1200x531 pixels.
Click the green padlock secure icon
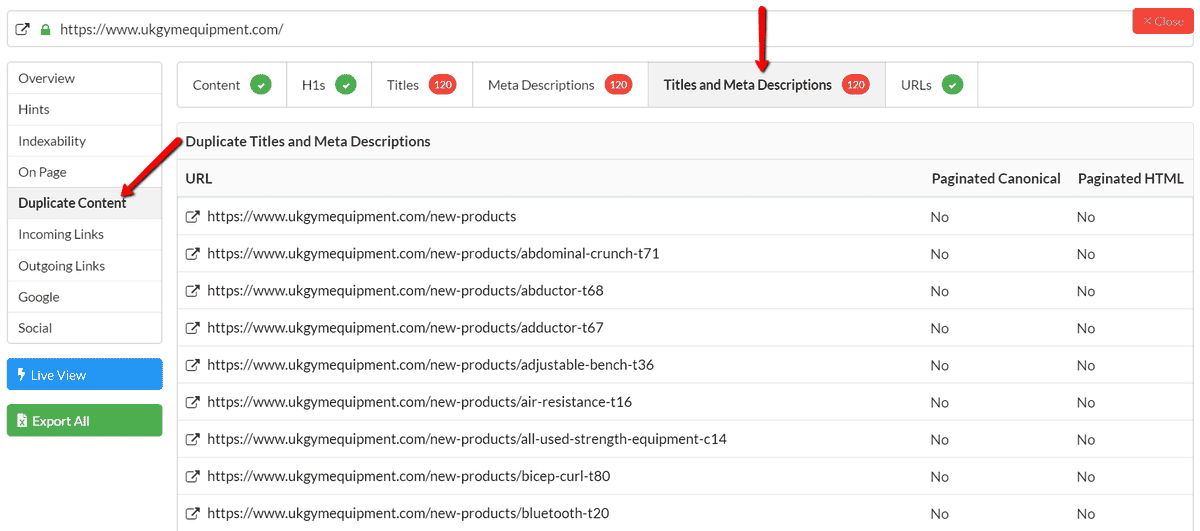(x=45, y=30)
